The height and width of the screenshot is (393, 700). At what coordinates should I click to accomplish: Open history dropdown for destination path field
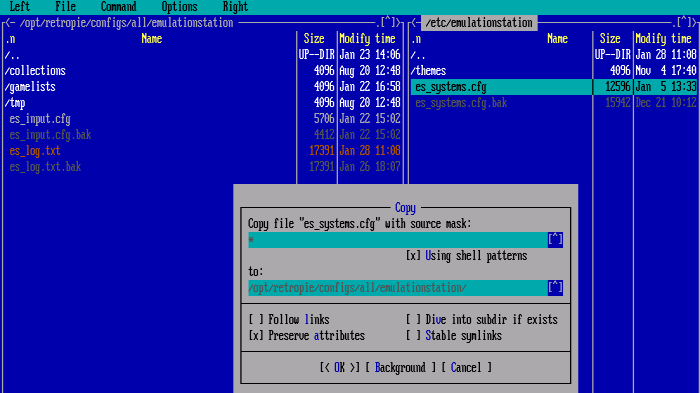555,288
